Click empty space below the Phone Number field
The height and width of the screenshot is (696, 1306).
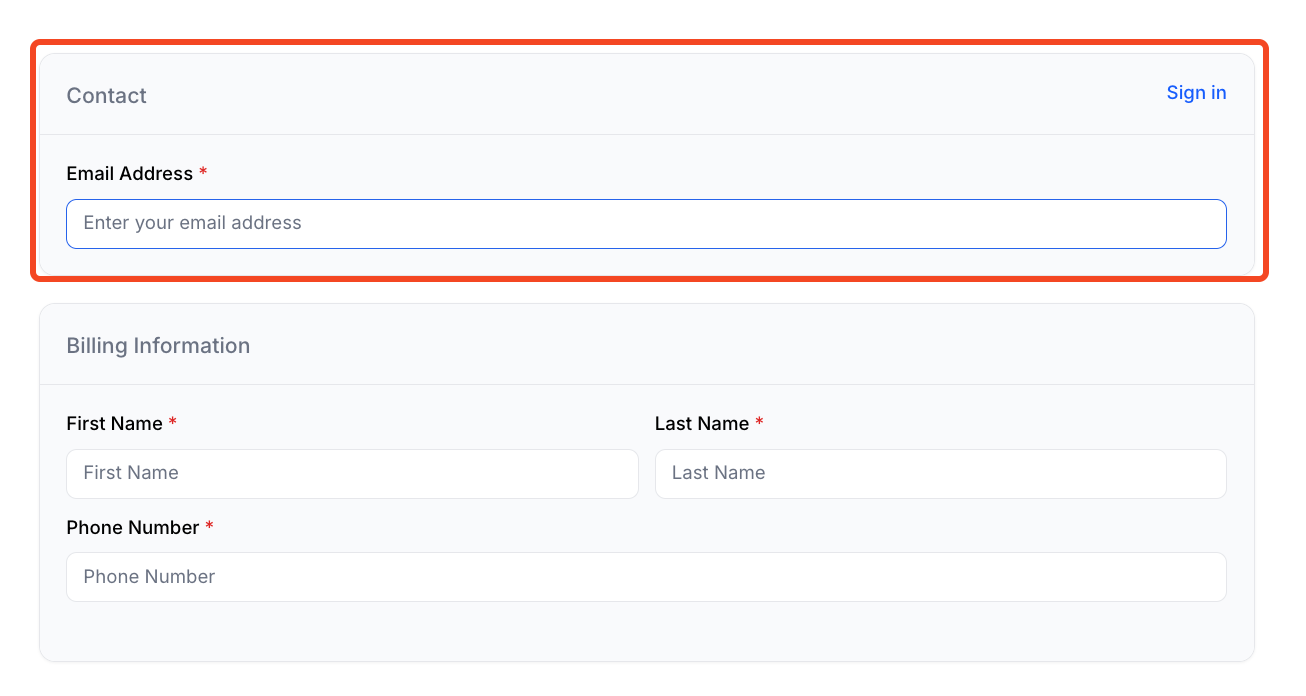(x=646, y=632)
